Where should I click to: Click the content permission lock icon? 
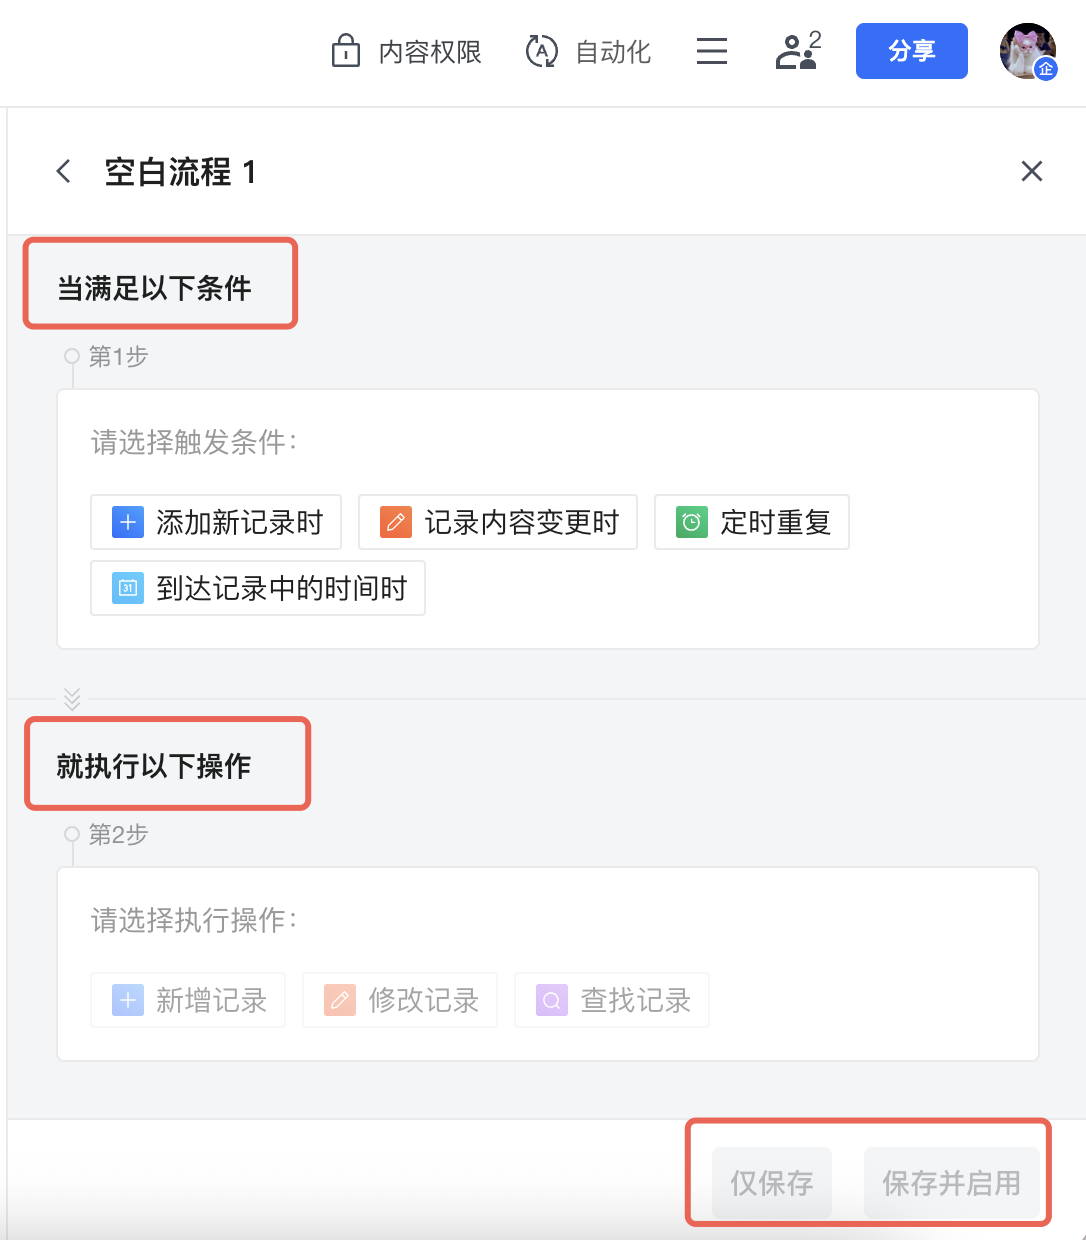tap(346, 51)
